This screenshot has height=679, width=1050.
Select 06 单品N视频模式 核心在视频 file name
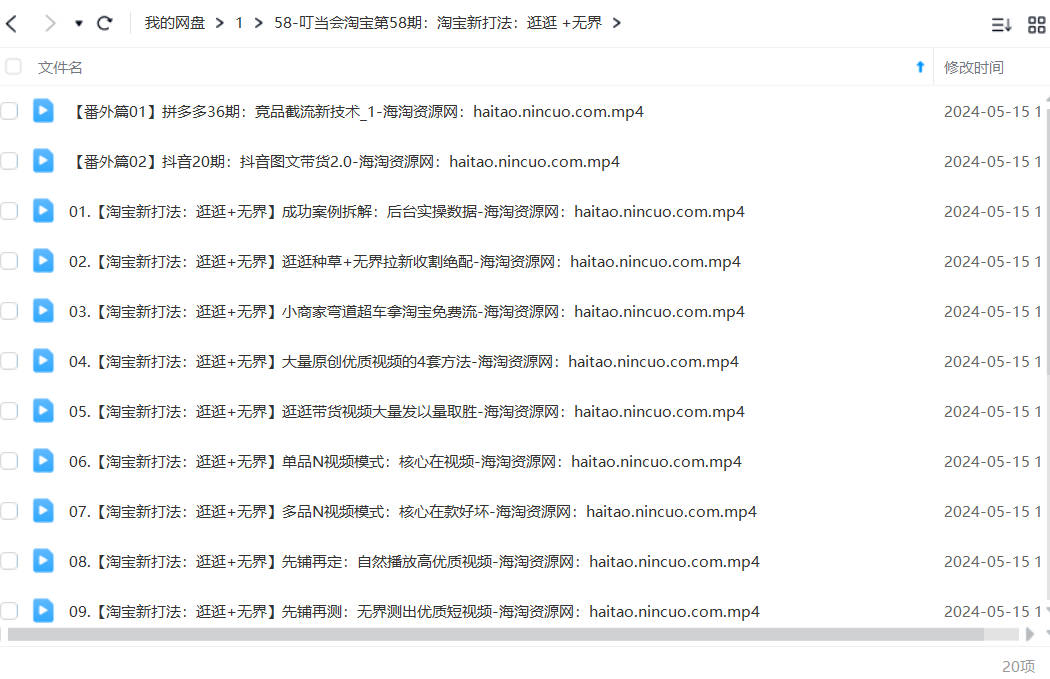pyautogui.click(x=405, y=462)
